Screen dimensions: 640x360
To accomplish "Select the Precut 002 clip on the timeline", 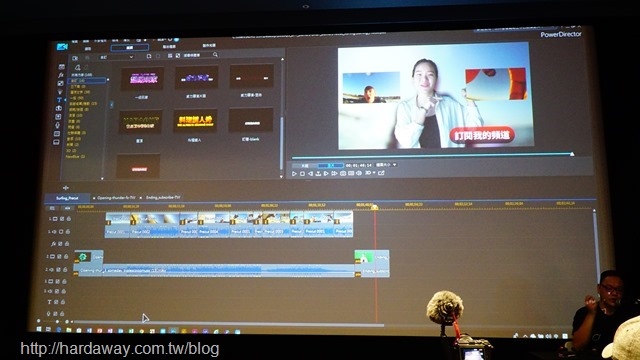I will (x=154, y=224).
